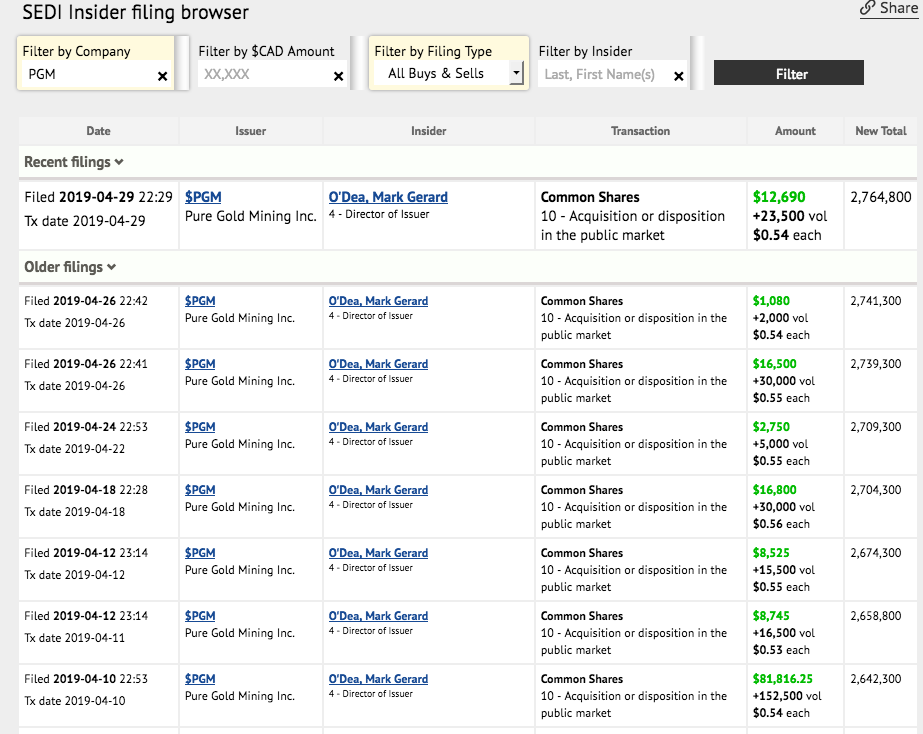Open $PGM link in the 2019-04-29 filing

203,197
